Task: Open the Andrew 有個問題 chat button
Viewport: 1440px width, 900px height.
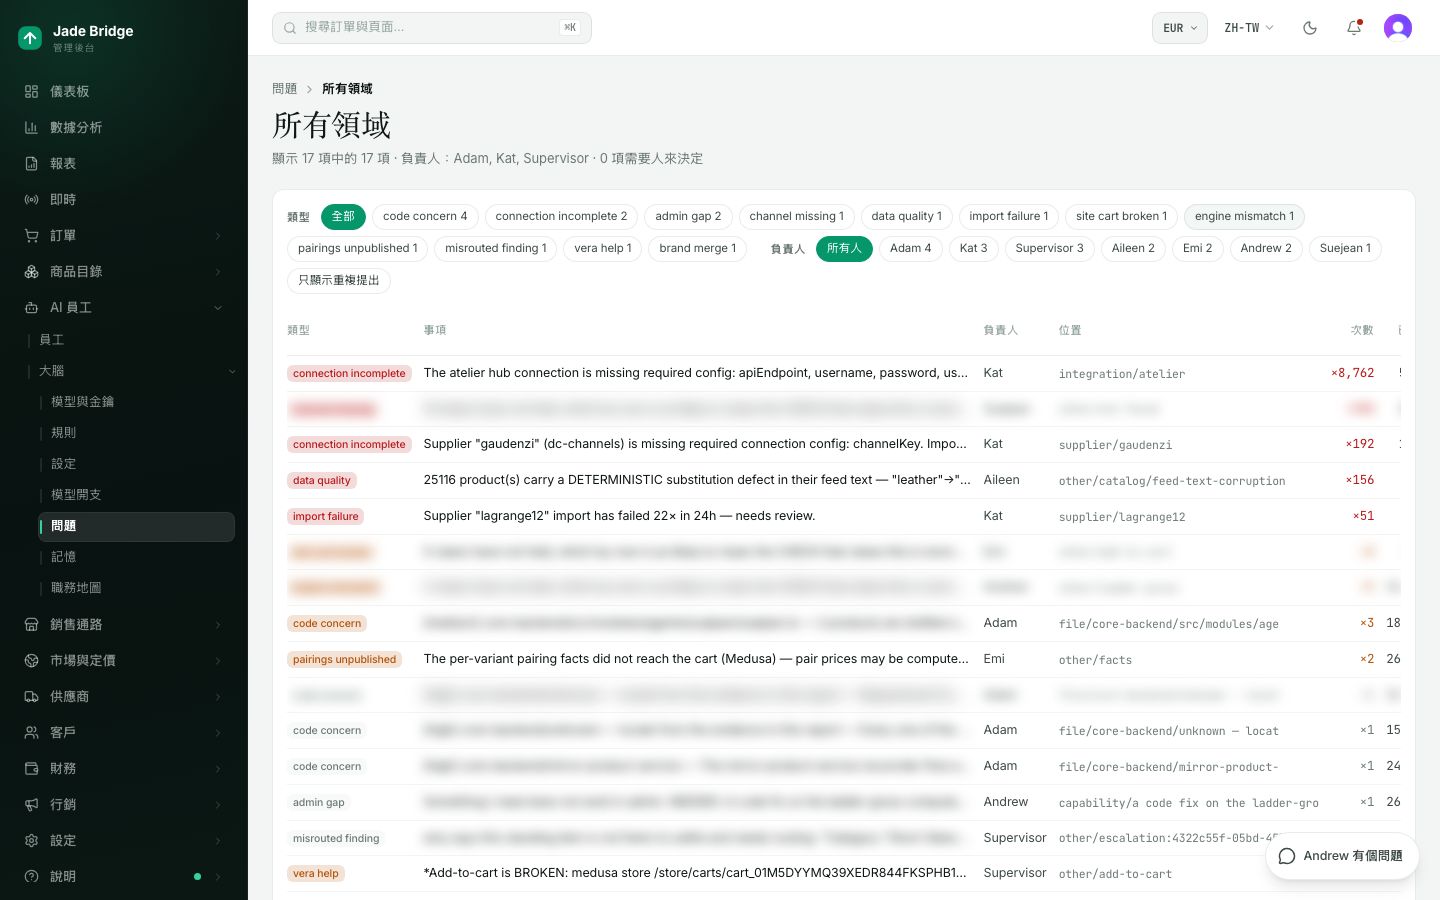Action: [1341, 856]
